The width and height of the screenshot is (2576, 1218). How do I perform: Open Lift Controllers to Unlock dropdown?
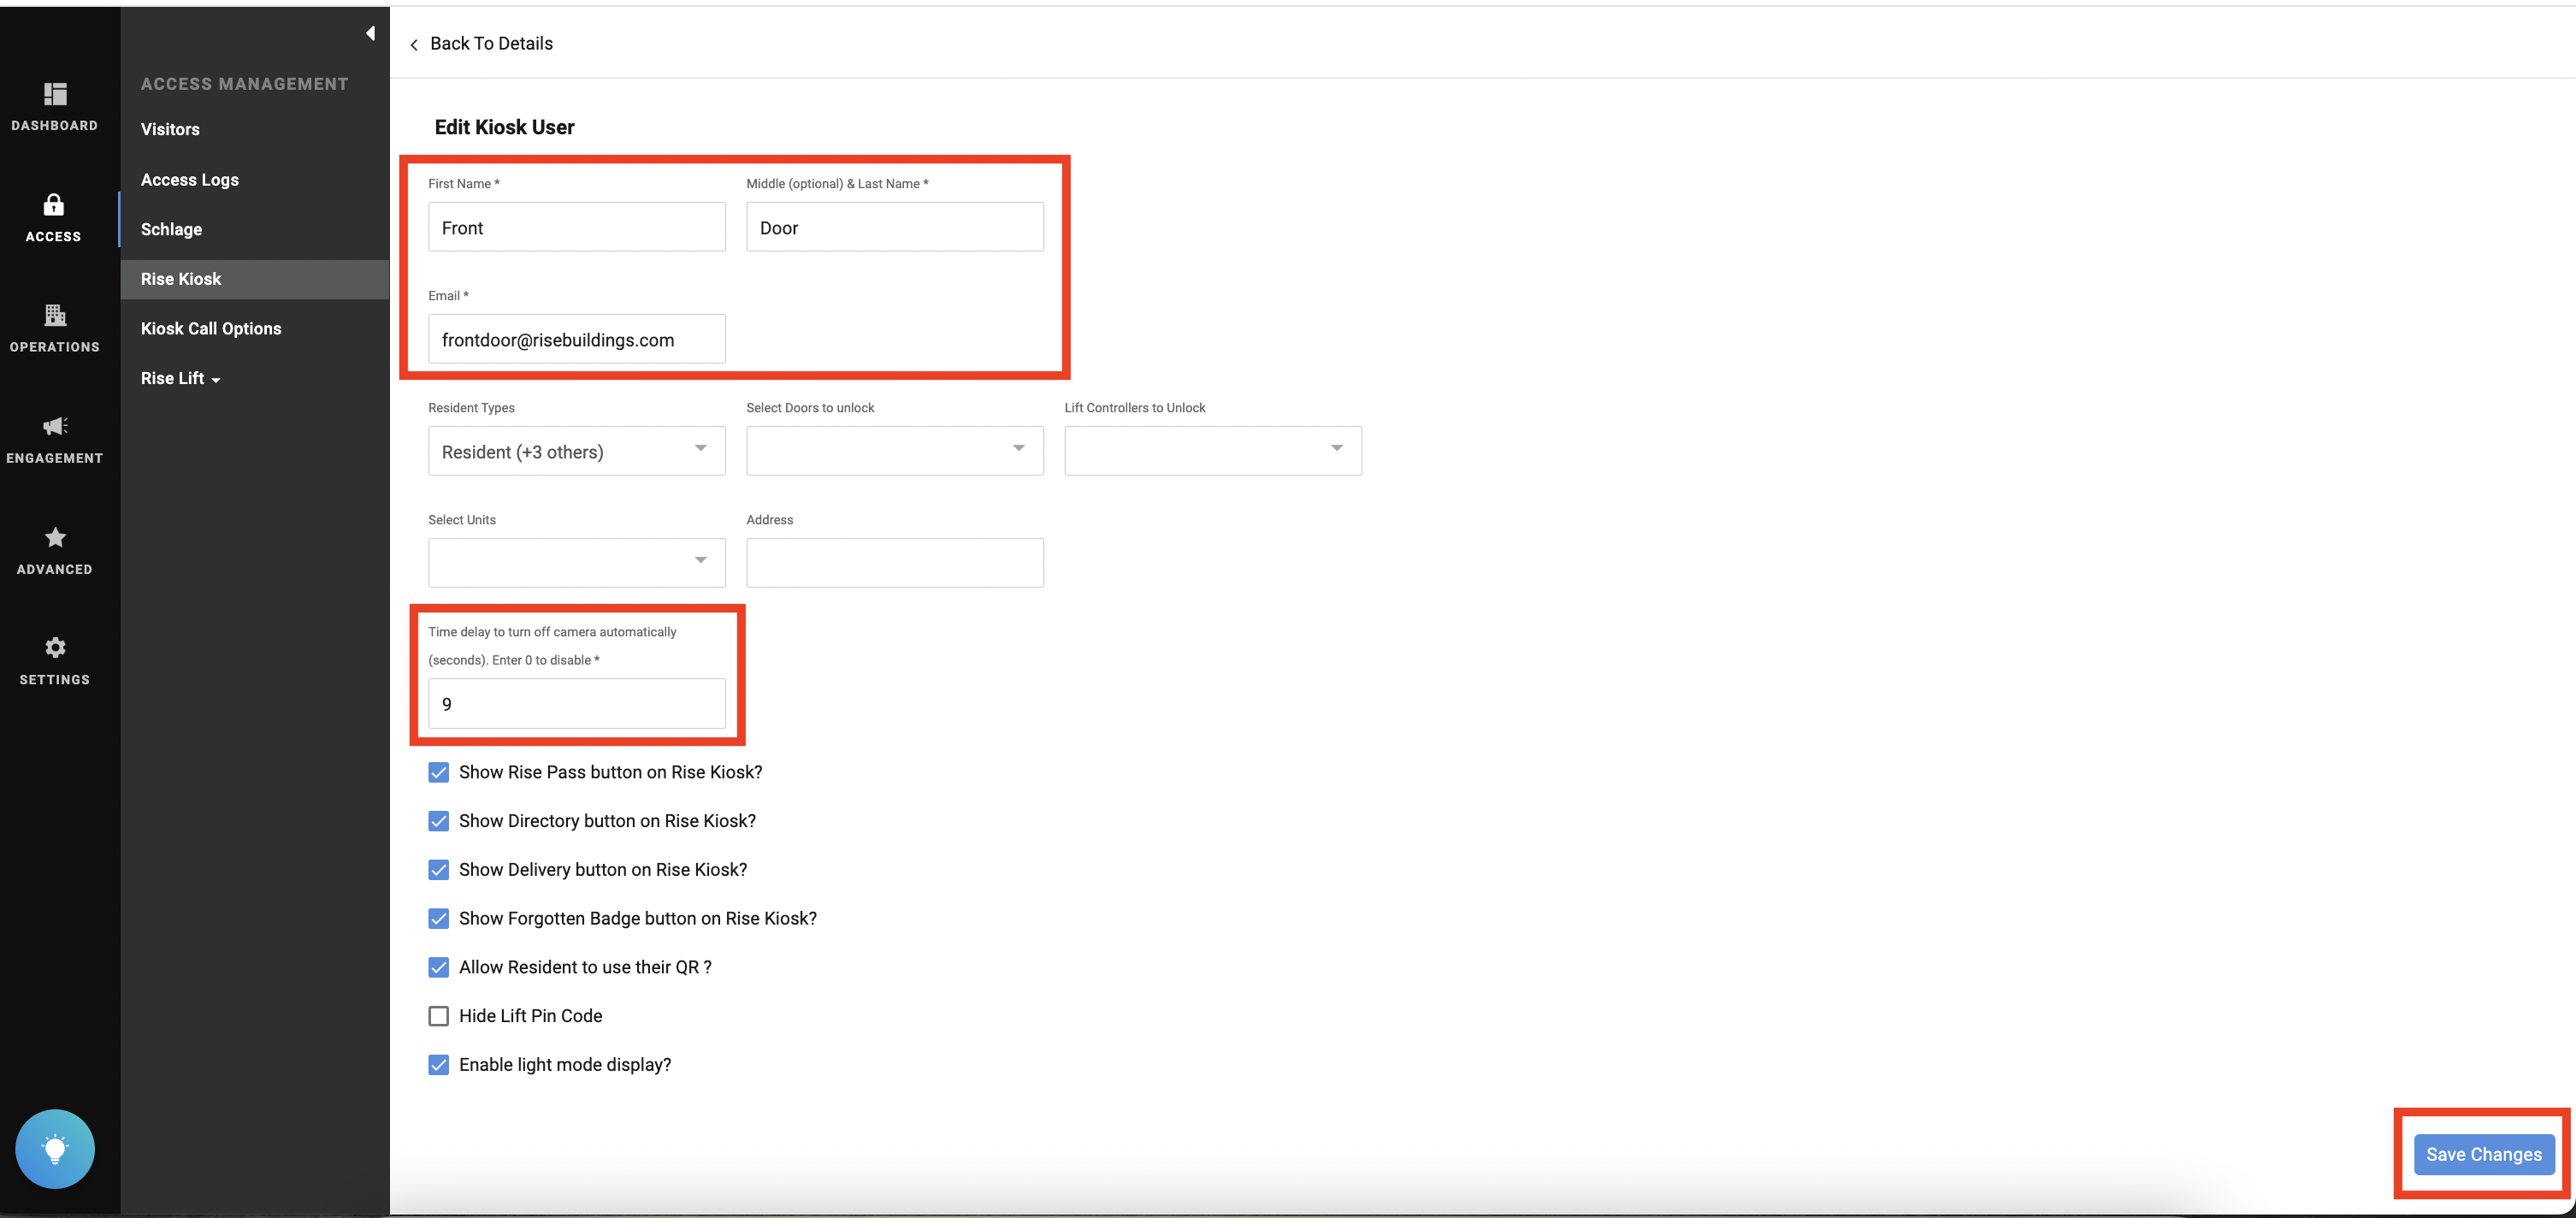(x=1212, y=451)
